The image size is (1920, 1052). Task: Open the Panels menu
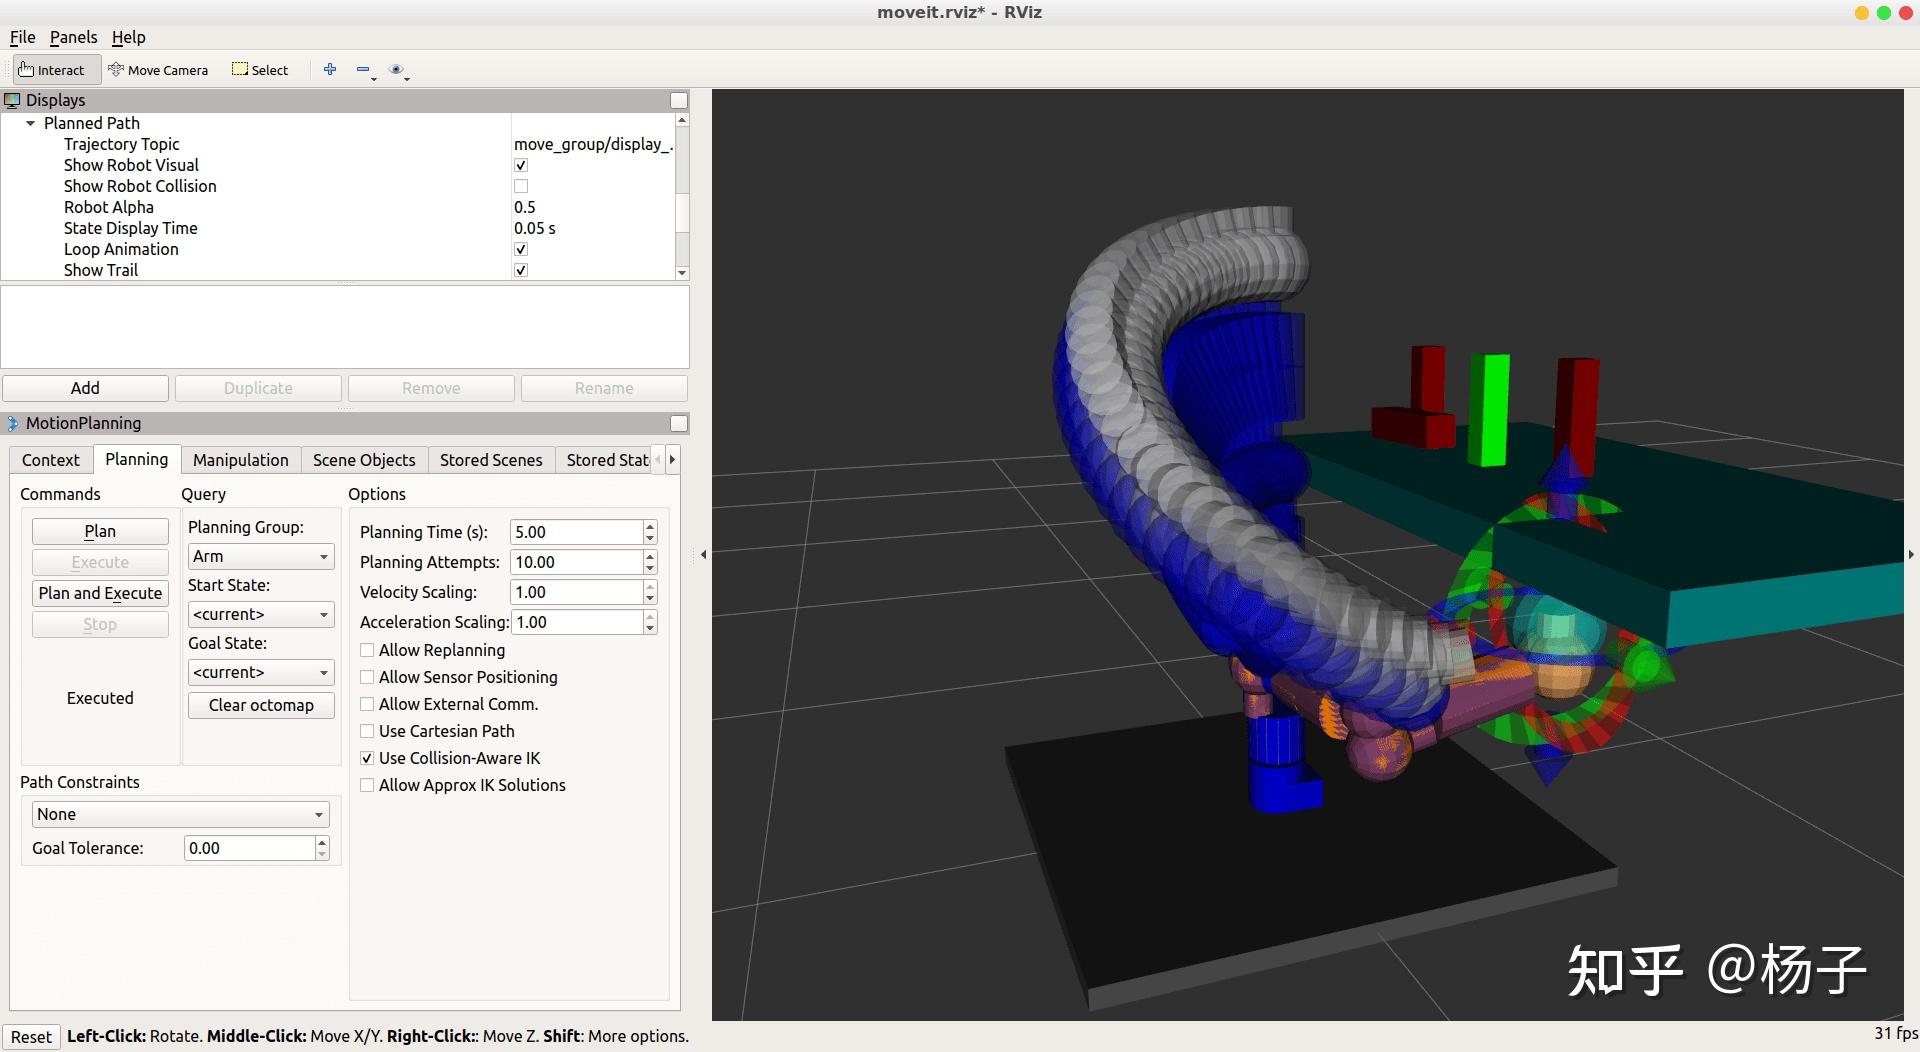click(73, 37)
